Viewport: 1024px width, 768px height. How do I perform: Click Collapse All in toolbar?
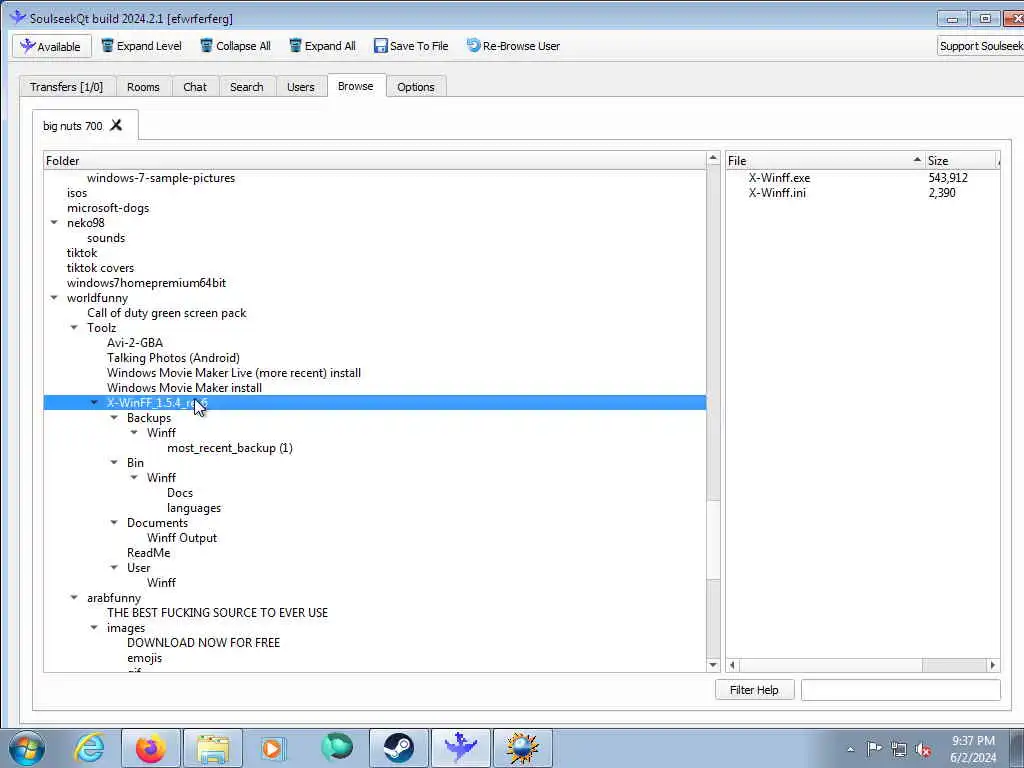pos(236,46)
